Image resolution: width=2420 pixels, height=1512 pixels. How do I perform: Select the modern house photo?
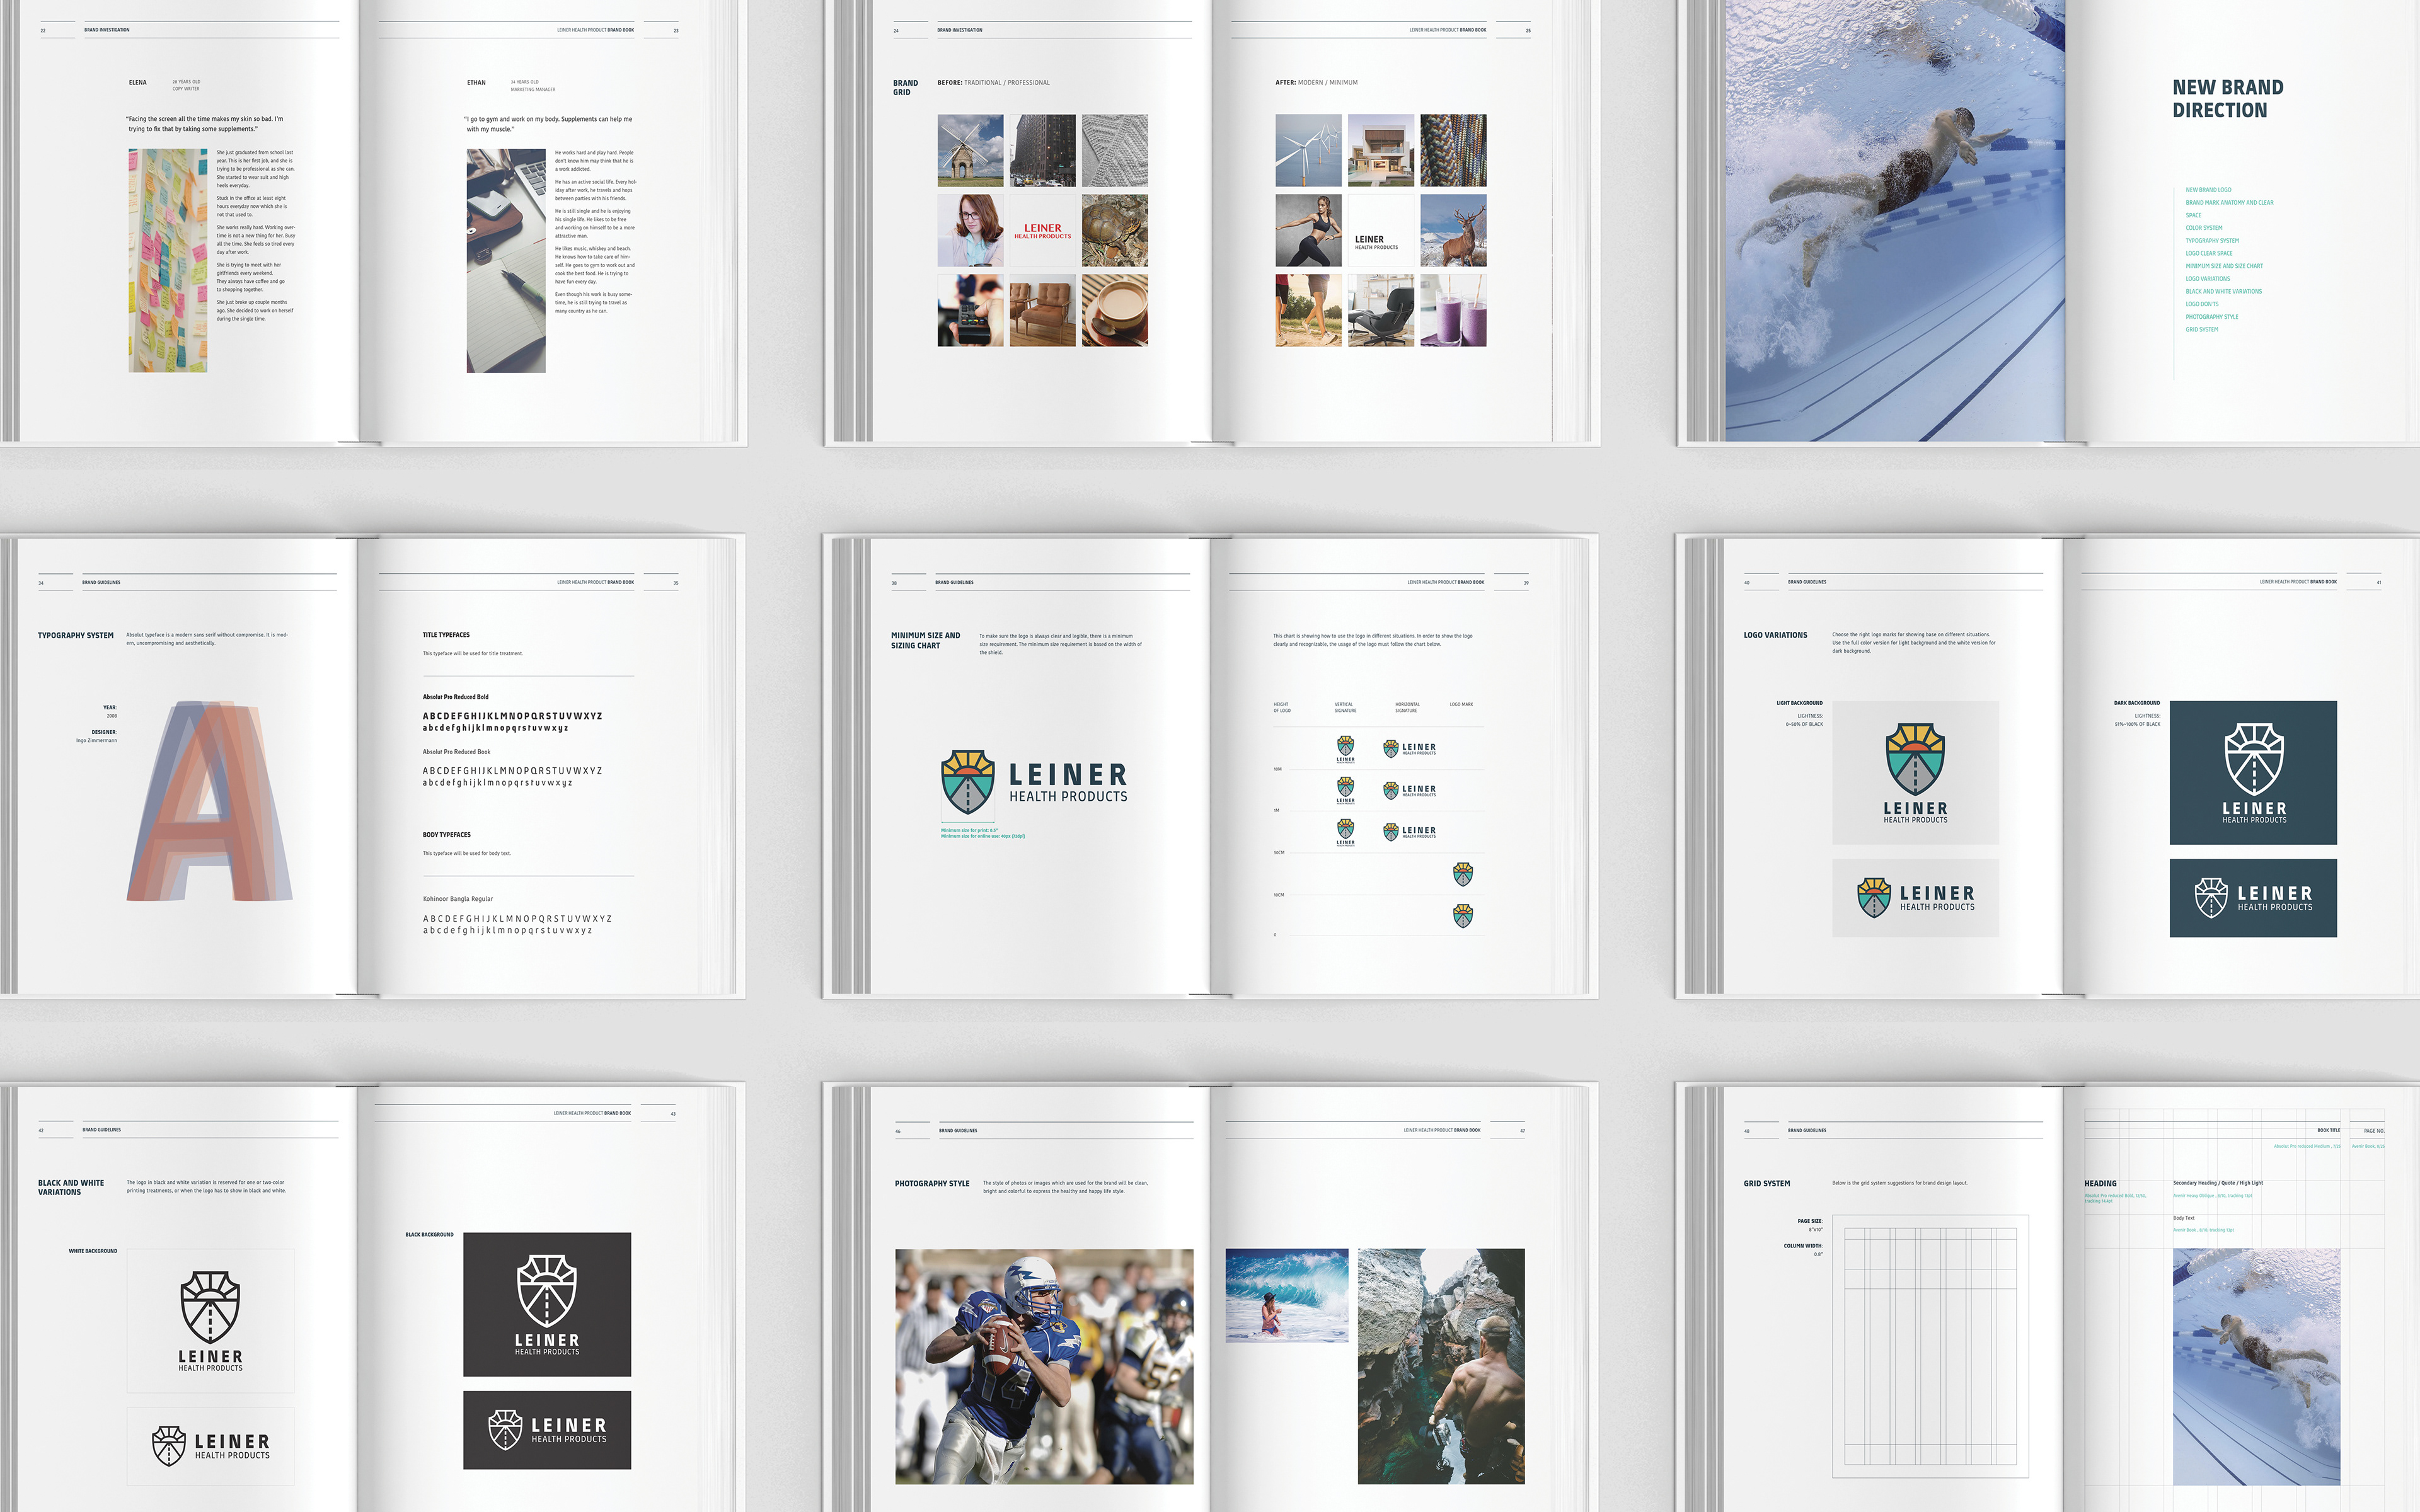[1381, 150]
